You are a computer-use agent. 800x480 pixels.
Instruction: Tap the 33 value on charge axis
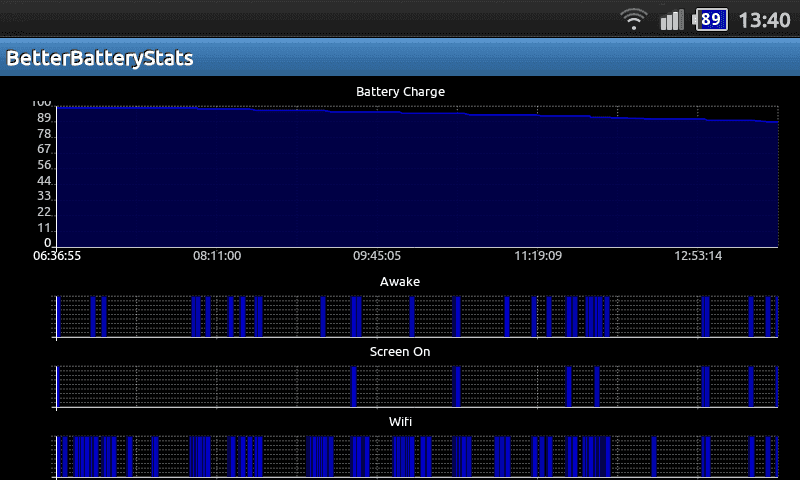(44, 196)
